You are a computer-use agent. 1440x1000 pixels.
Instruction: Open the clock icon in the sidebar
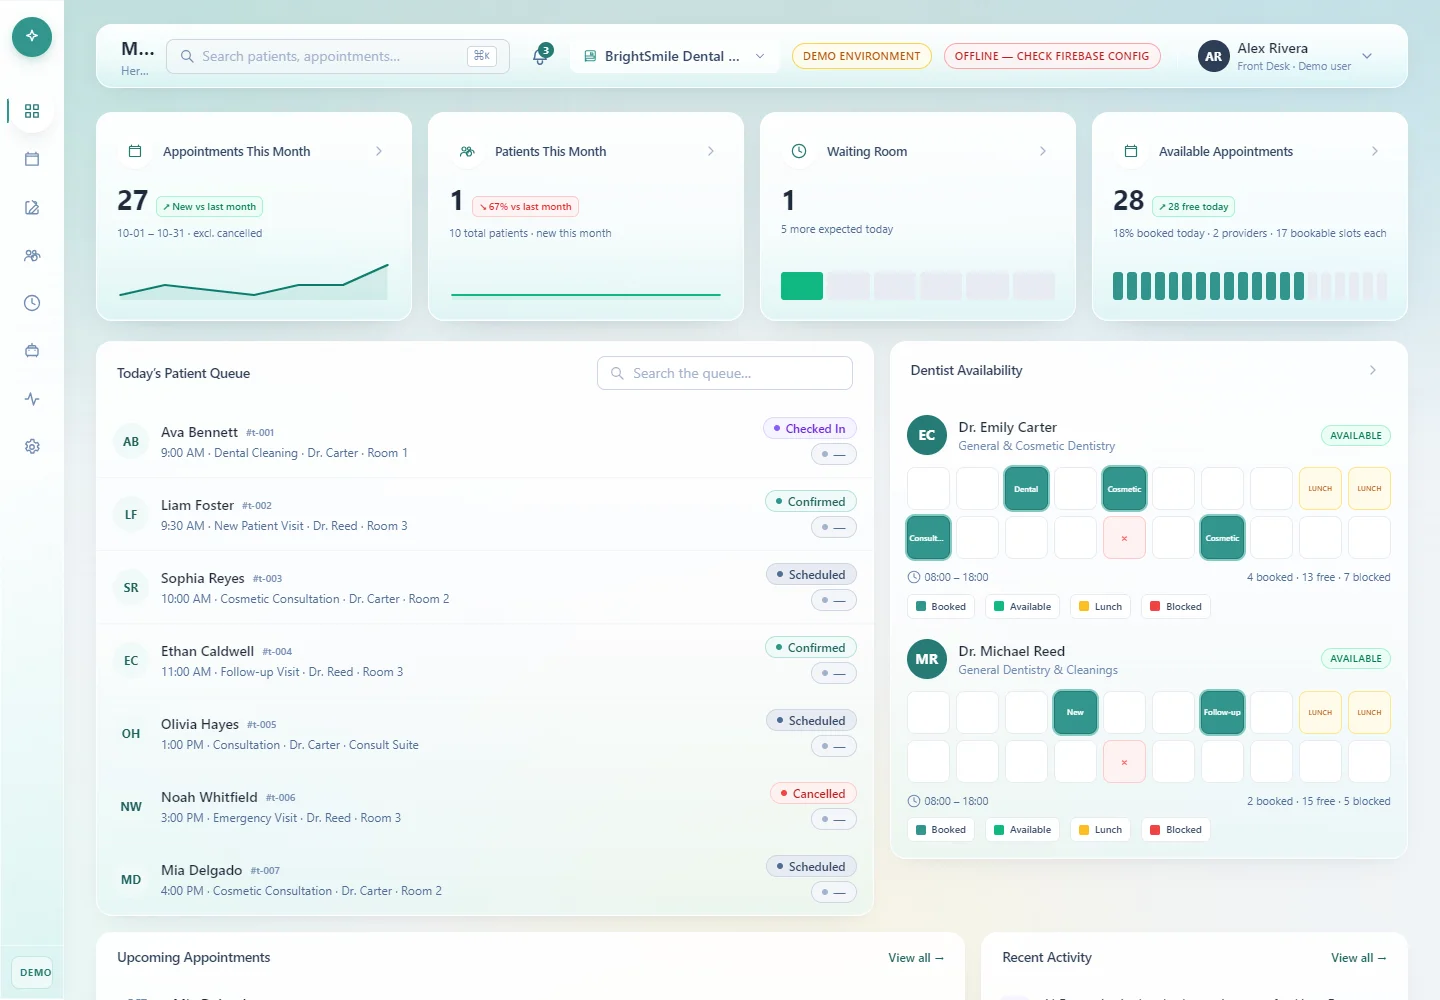(32, 303)
